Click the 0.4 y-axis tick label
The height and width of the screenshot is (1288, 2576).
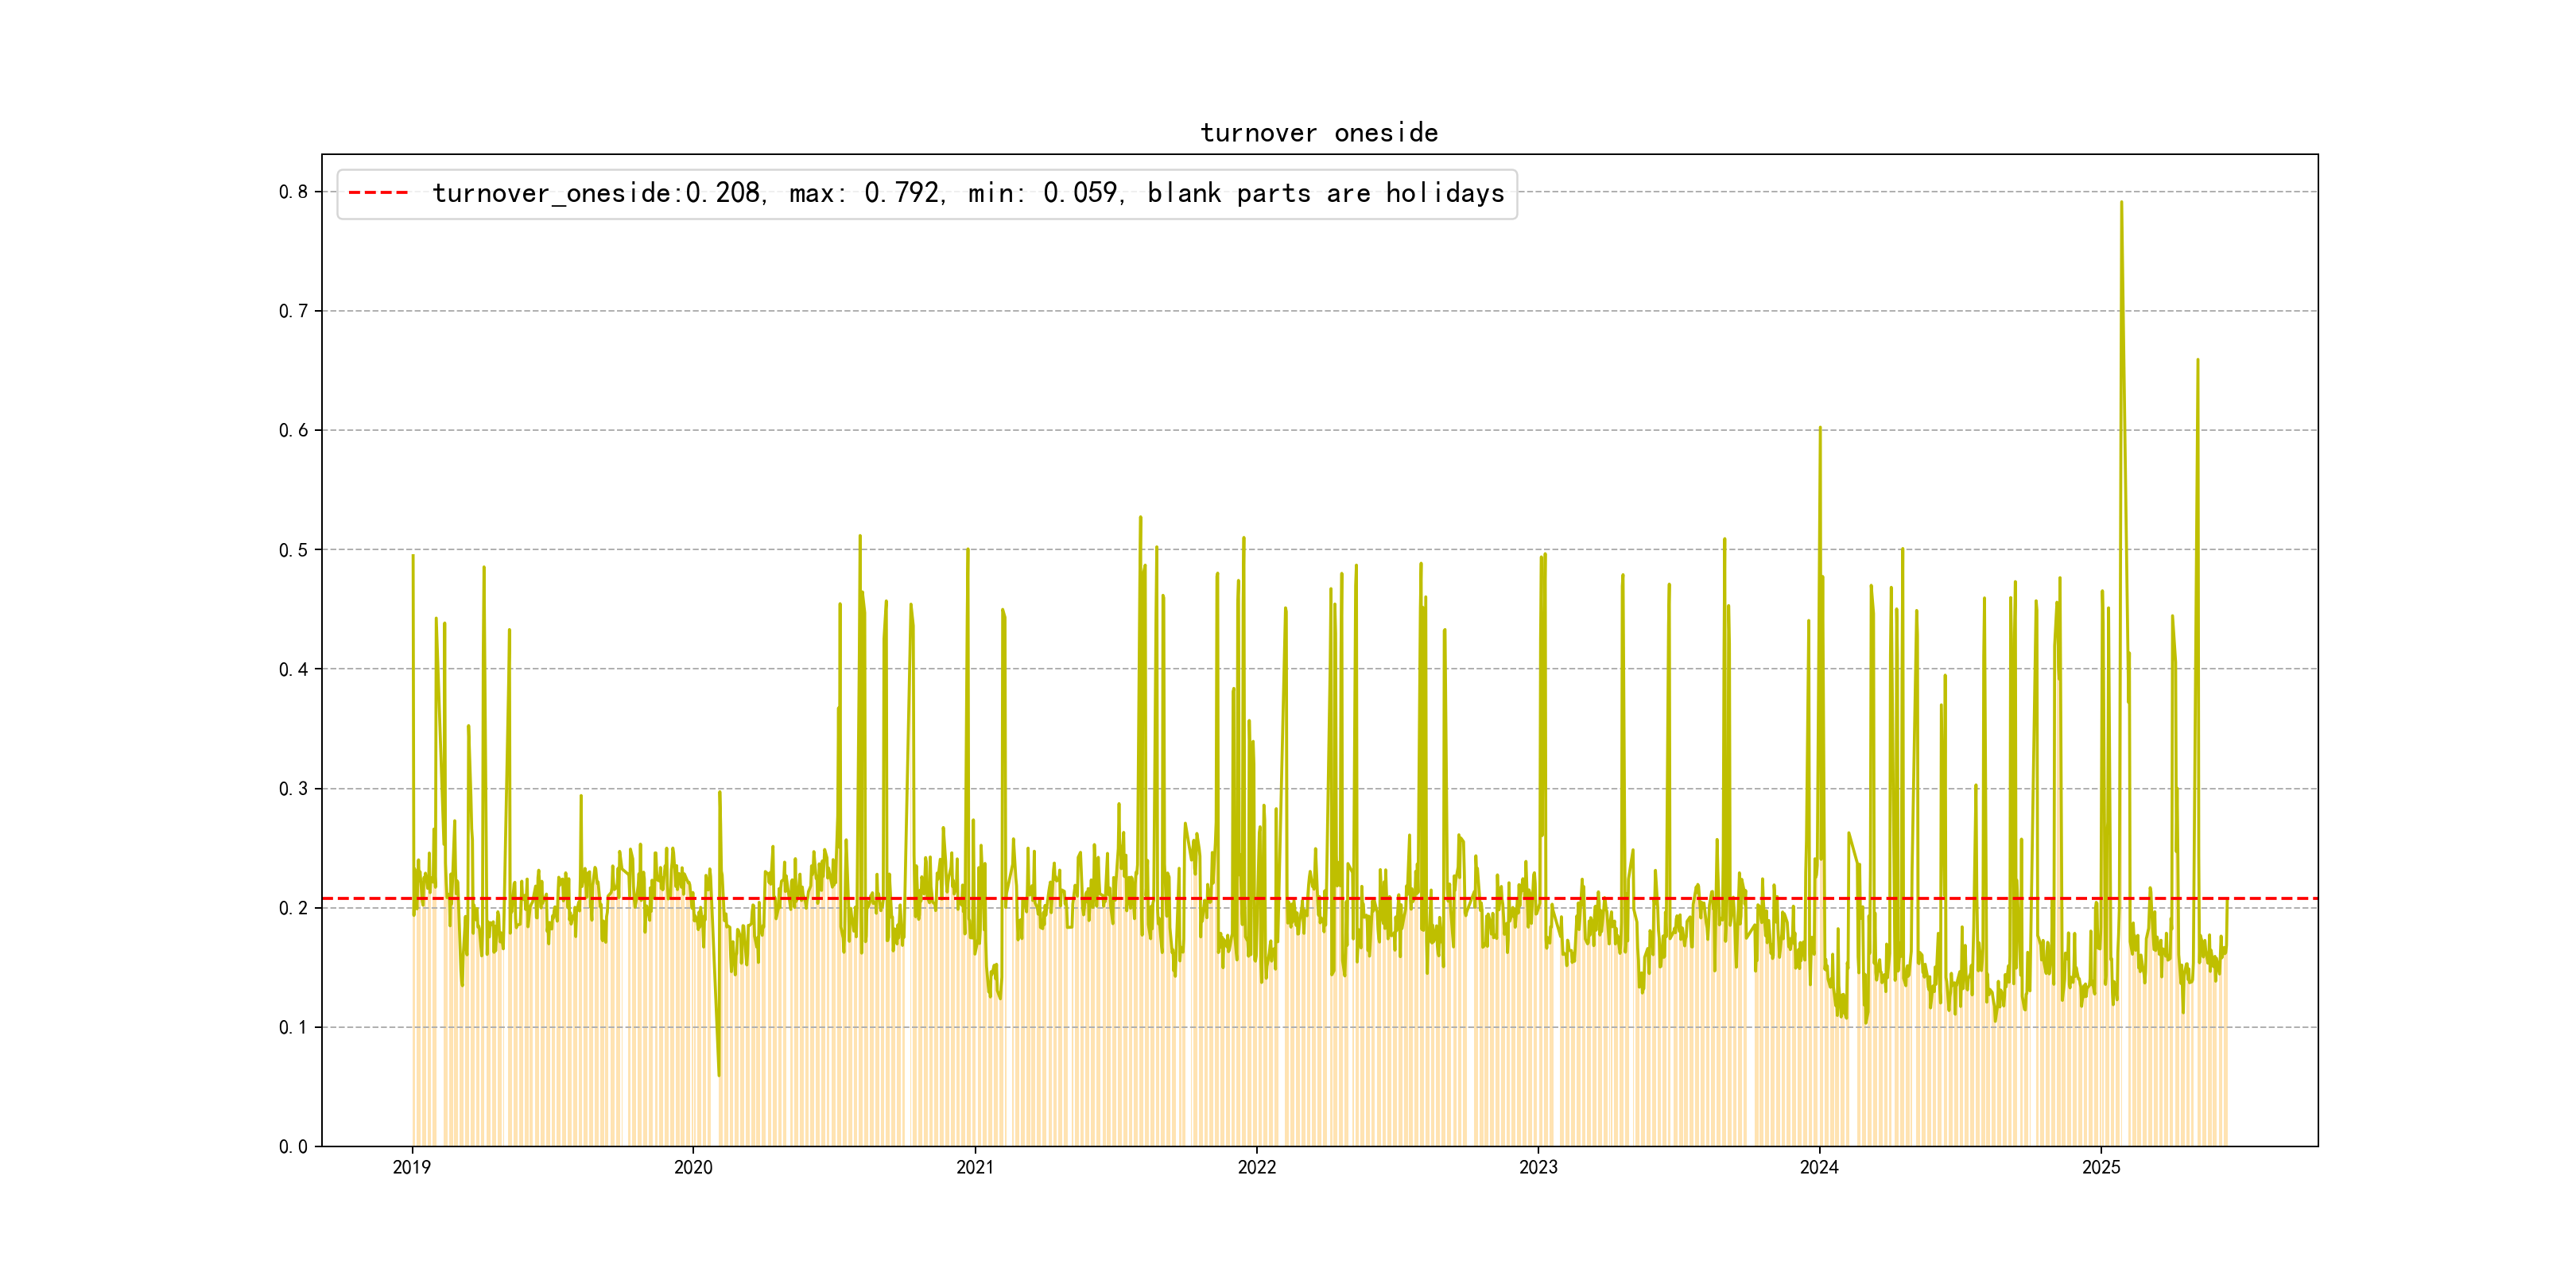pyautogui.click(x=293, y=669)
